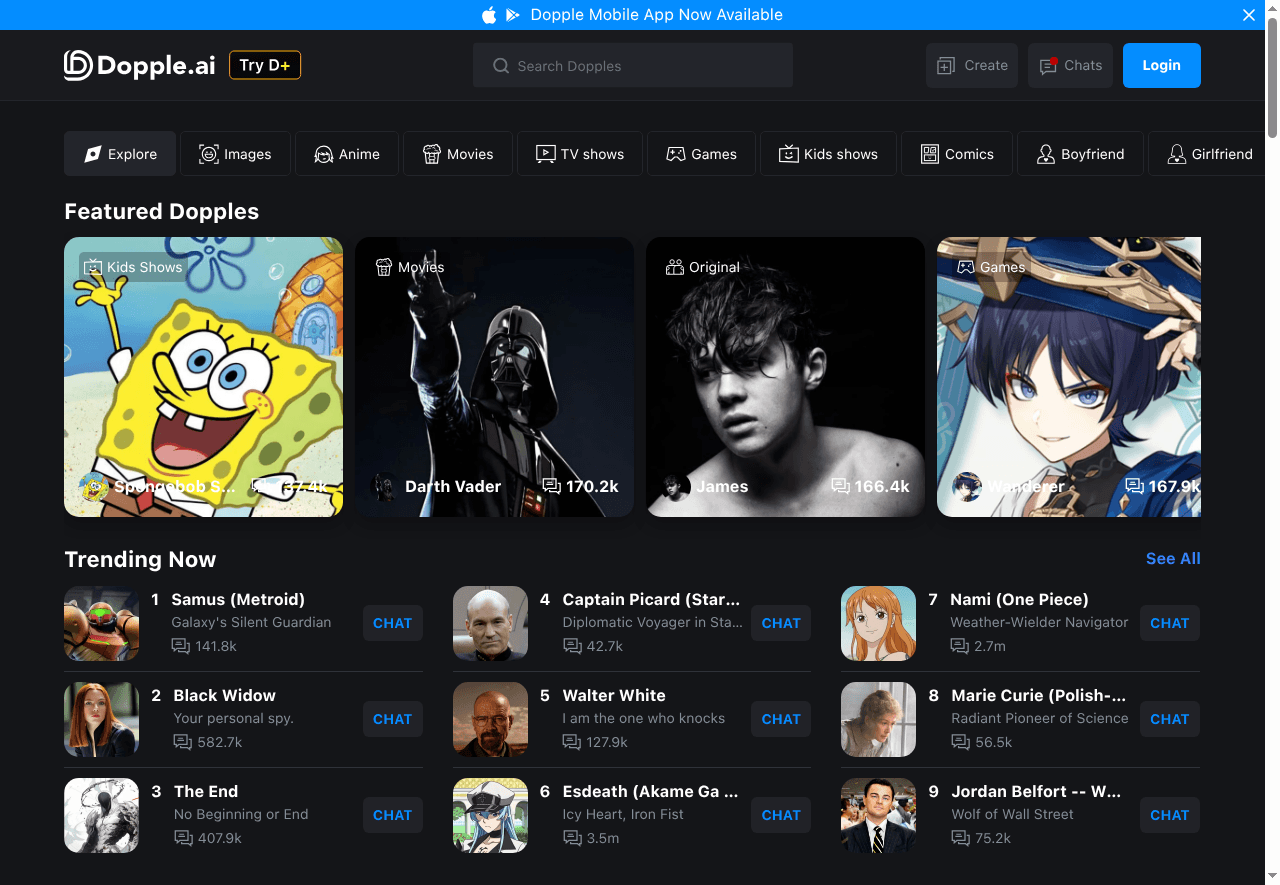Click the Try D+ button

pos(265,65)
